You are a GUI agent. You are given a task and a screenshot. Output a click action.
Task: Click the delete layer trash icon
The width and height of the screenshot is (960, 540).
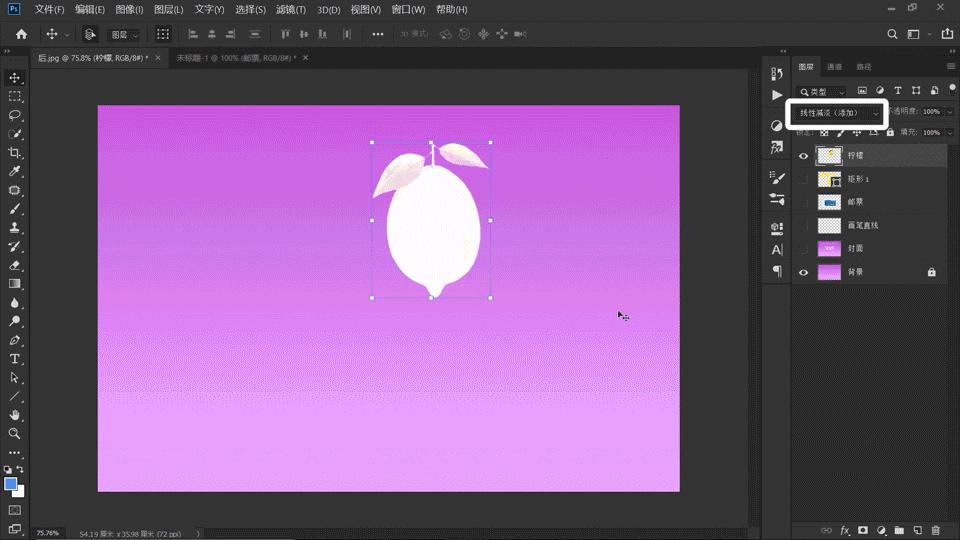point(936,530)
